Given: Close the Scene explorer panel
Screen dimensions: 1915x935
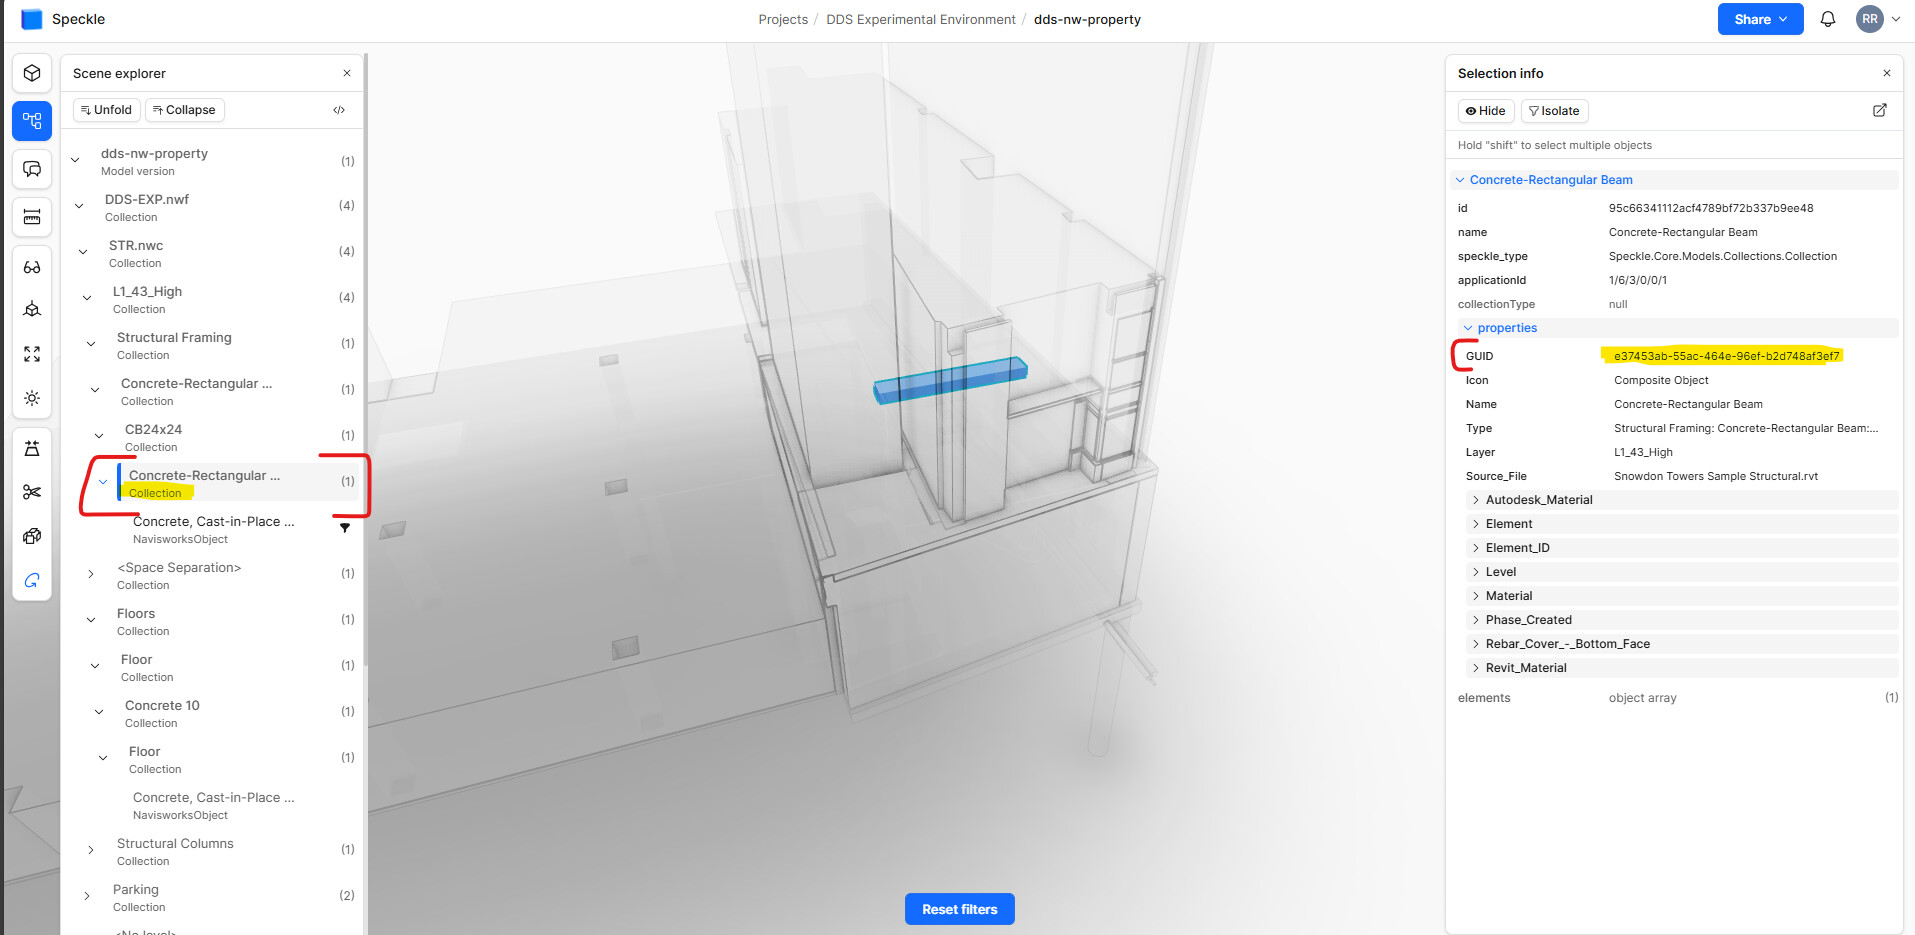Looking at the screenshot, I should pos(347,73).
